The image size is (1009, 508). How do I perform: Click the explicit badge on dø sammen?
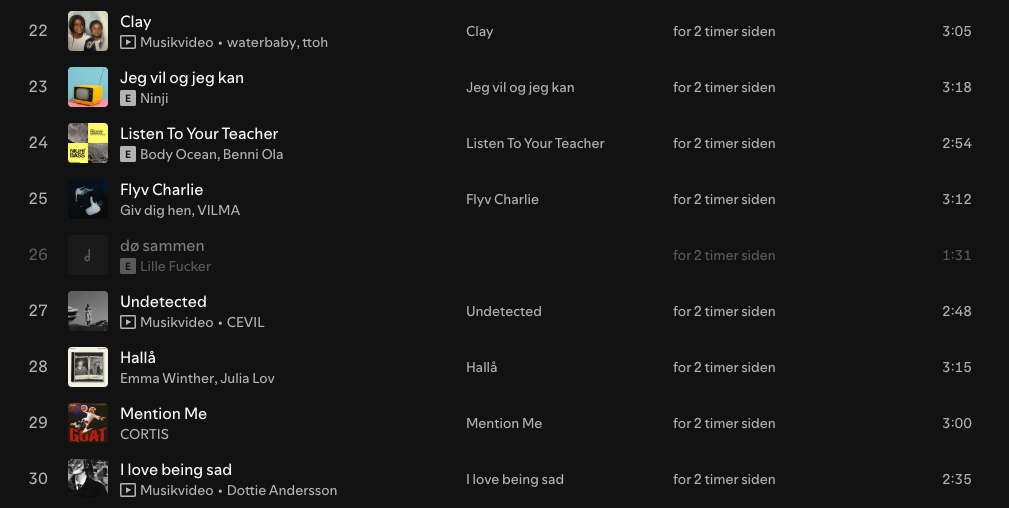tap(127, 266)
